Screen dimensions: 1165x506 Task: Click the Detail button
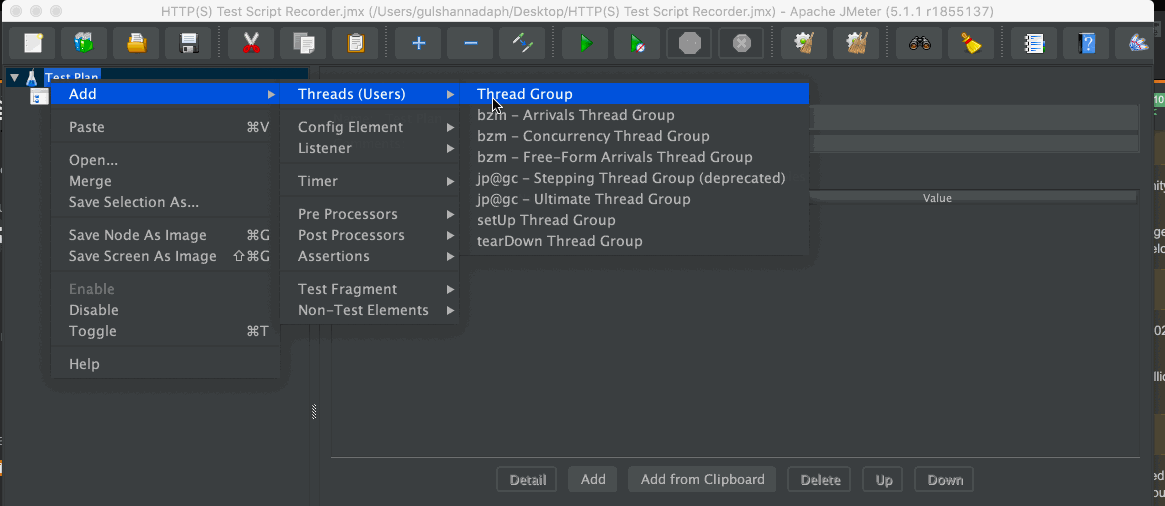[527, 479]
